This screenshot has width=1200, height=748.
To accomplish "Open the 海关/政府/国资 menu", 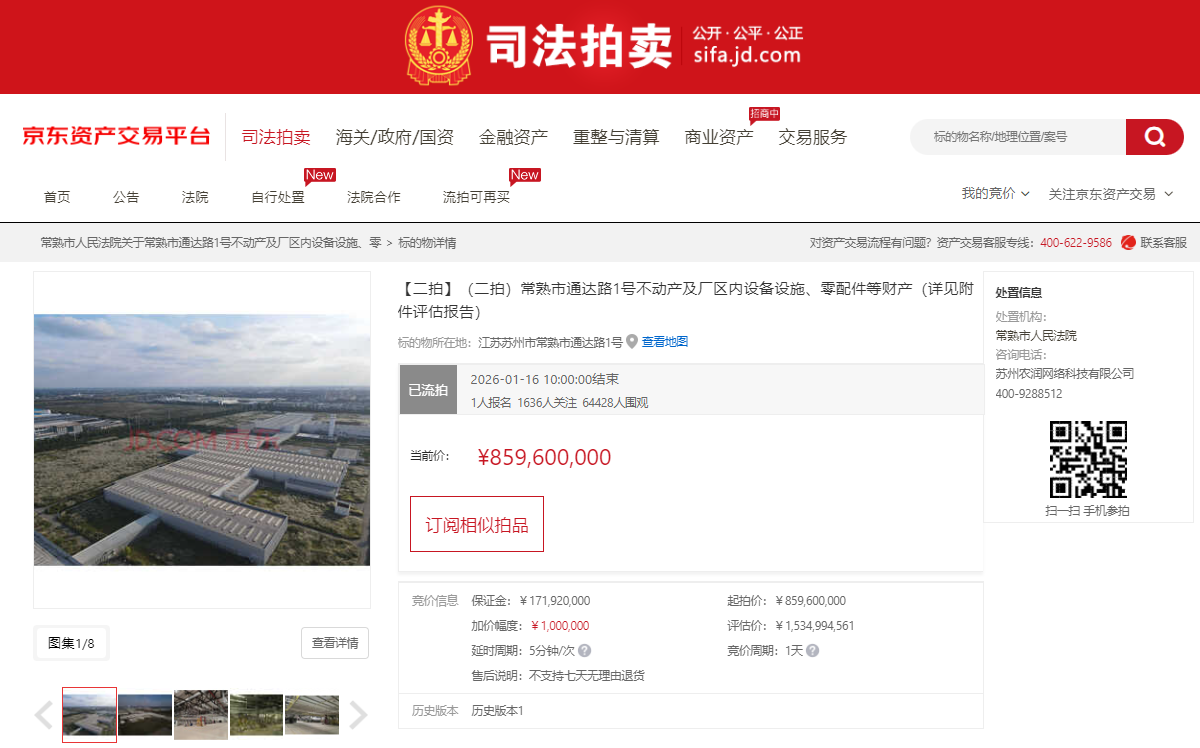I will pyautogui.click(x=395, y=137).
